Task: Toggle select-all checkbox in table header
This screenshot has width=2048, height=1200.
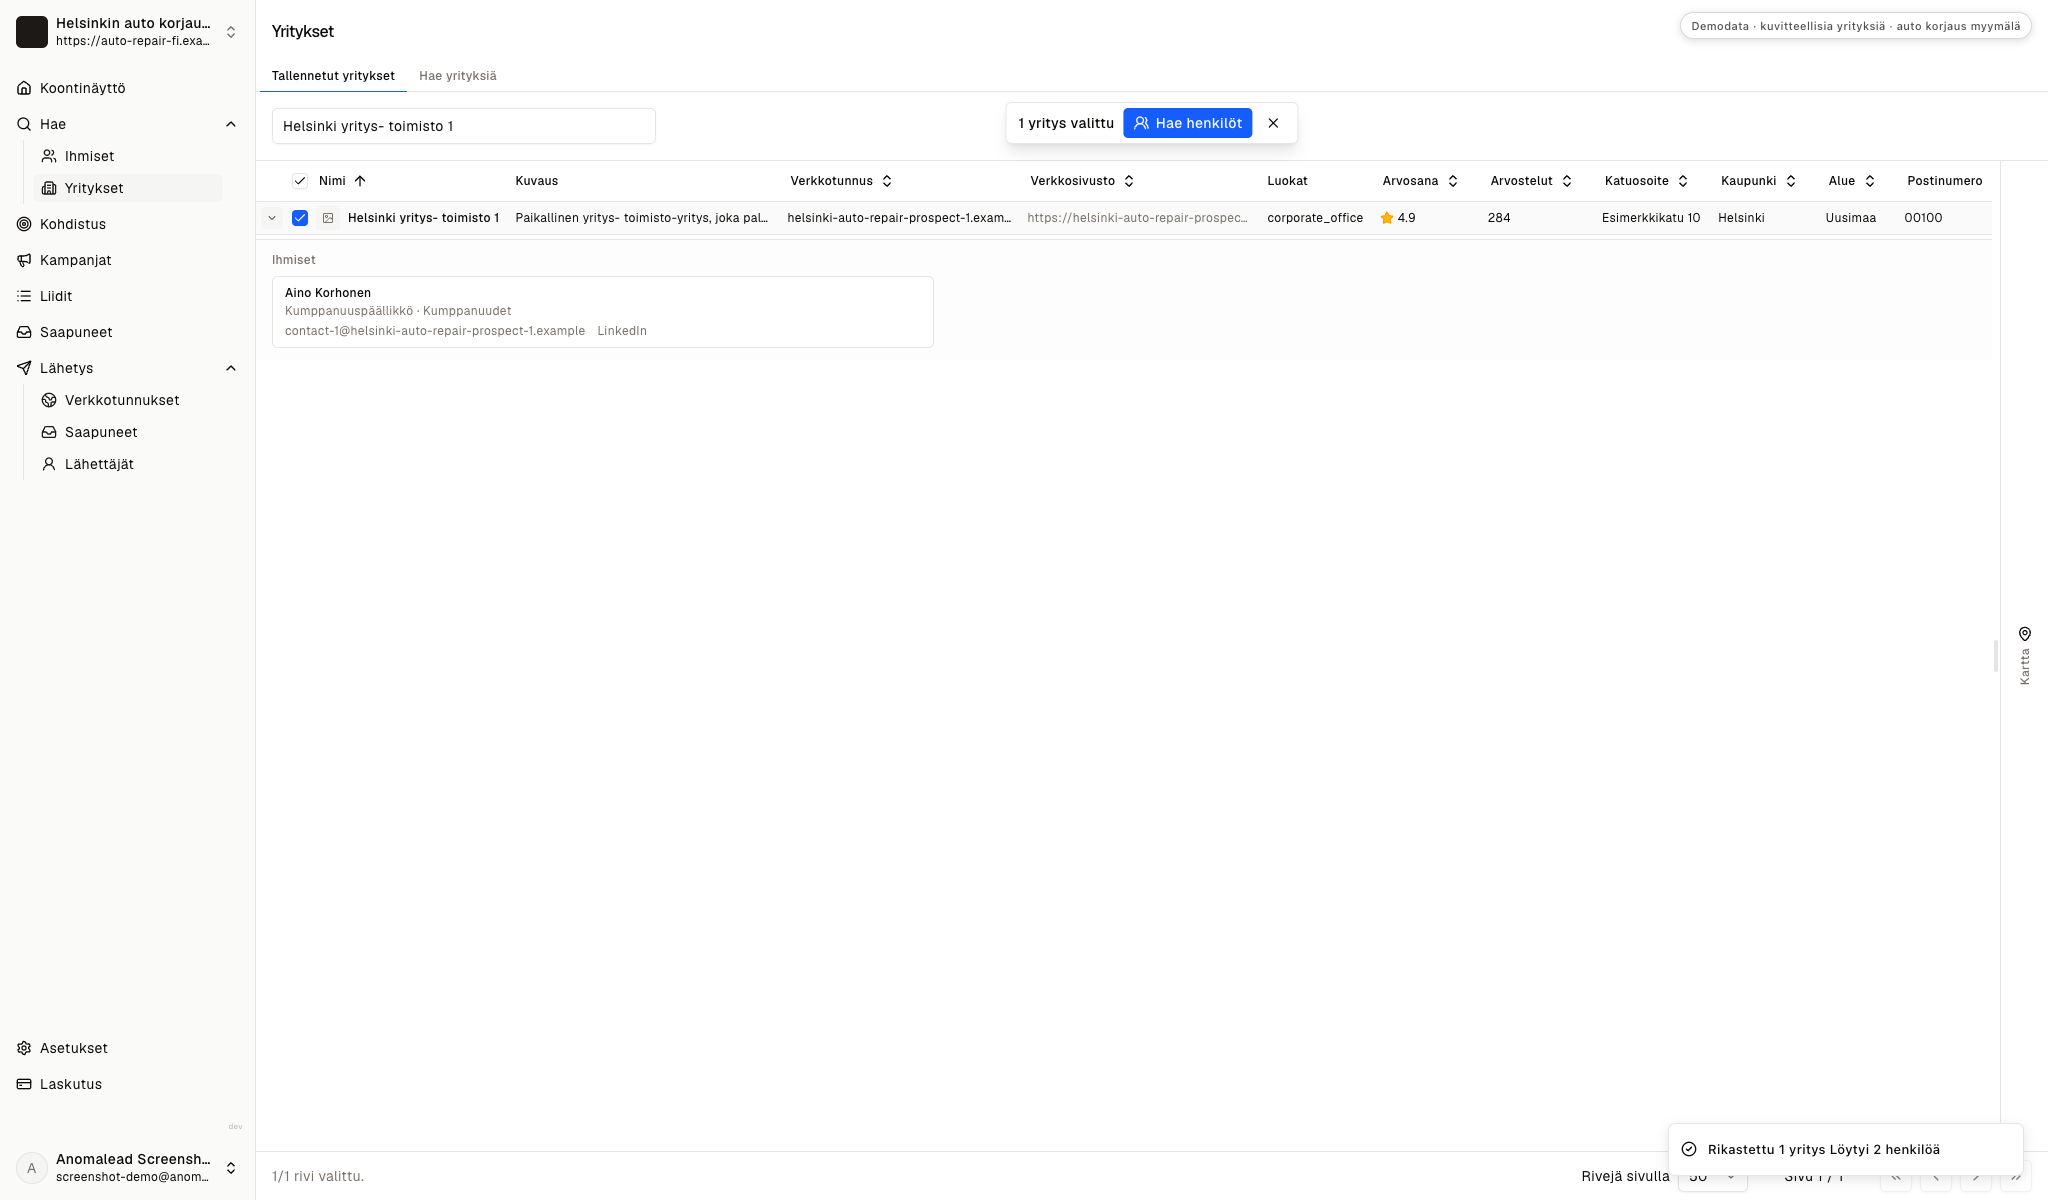Action: coord(300,181)
